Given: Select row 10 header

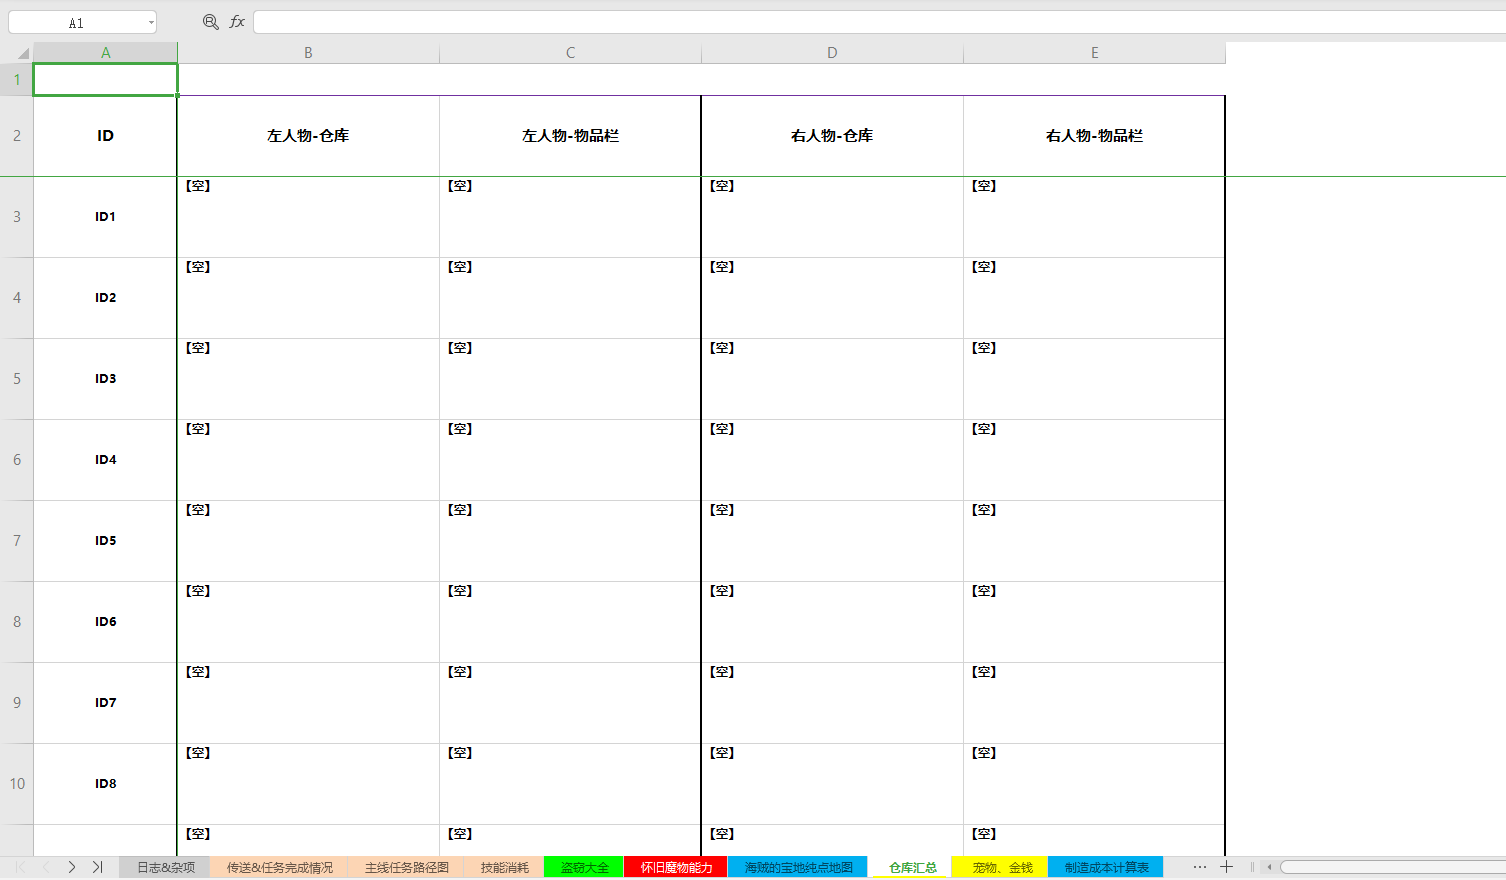Looking at the screenshot, I should (x=17, y=784).
